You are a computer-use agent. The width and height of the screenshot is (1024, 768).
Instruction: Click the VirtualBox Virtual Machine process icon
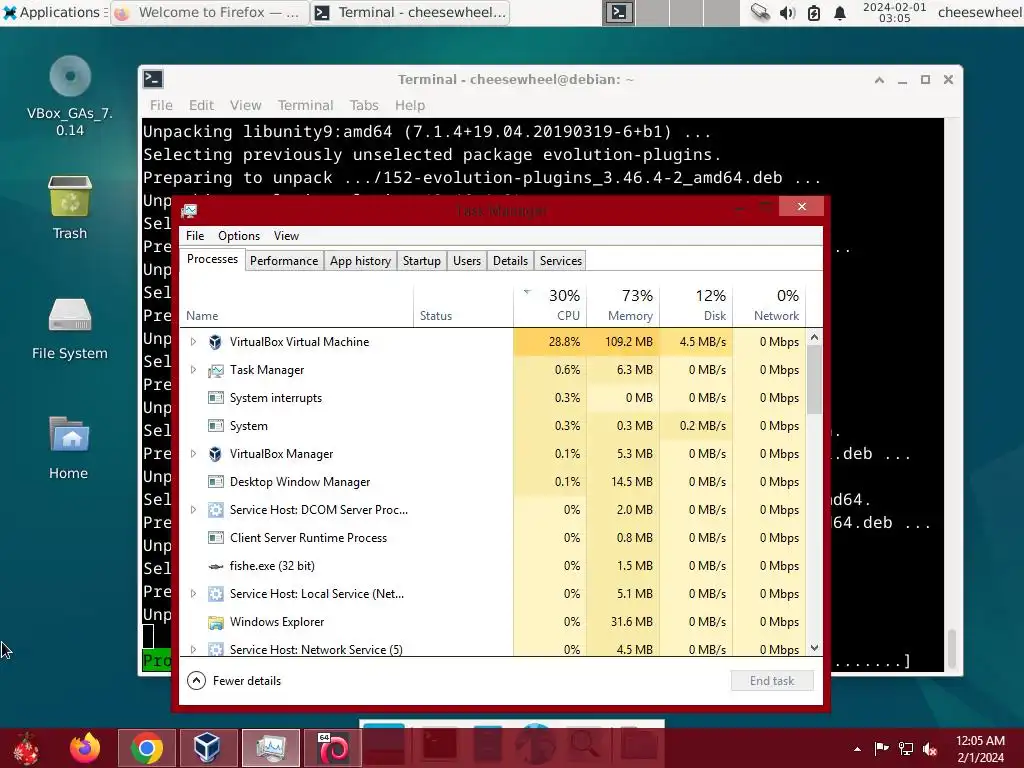tap(215, 342)
